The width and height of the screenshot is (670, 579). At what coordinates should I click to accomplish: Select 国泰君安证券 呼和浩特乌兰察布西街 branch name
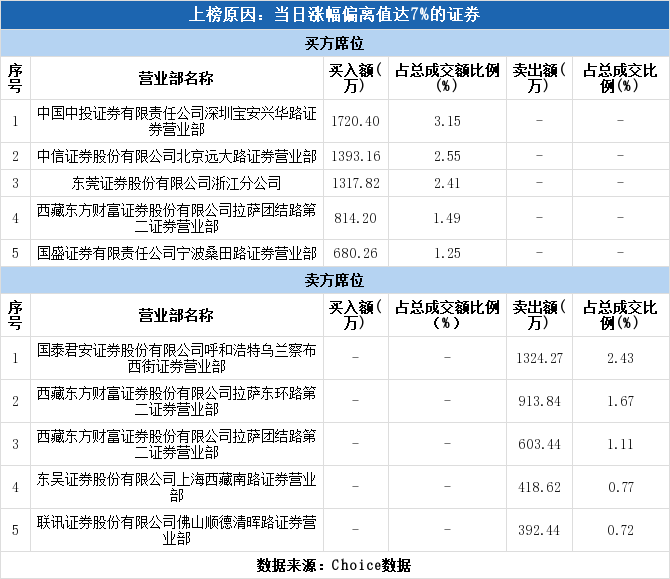(176, 358)
